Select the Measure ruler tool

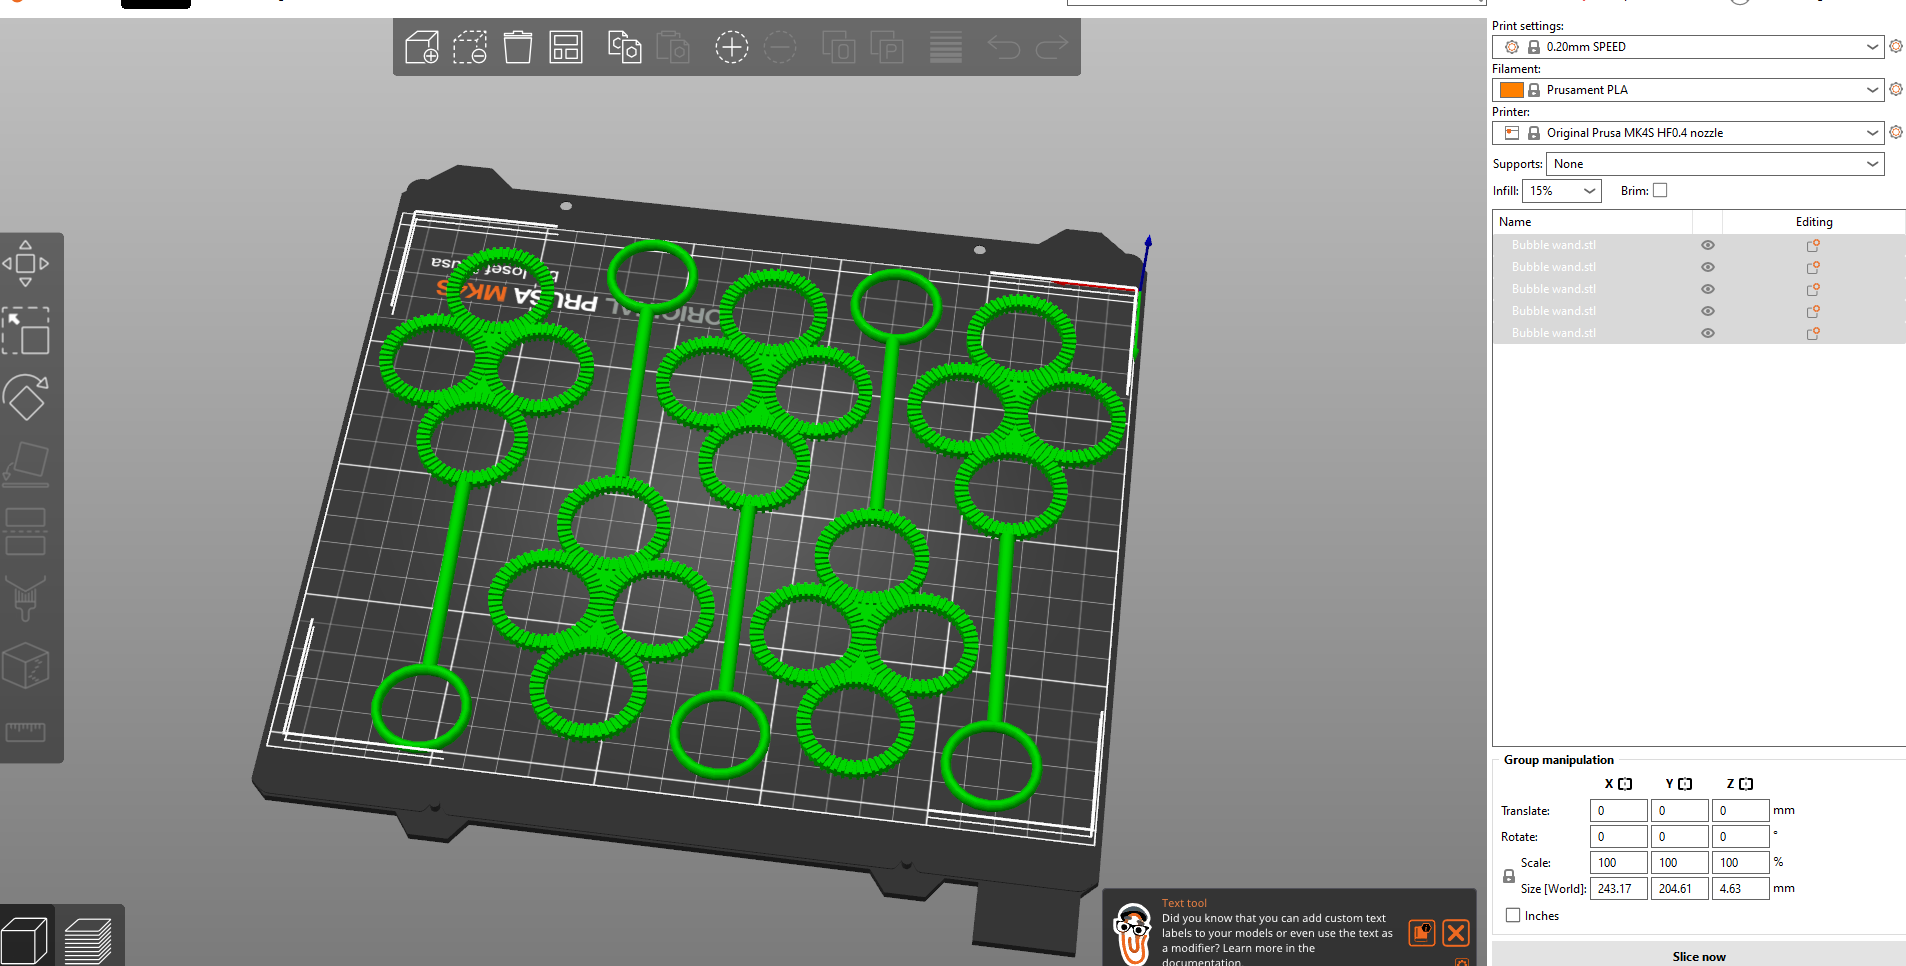26,732
